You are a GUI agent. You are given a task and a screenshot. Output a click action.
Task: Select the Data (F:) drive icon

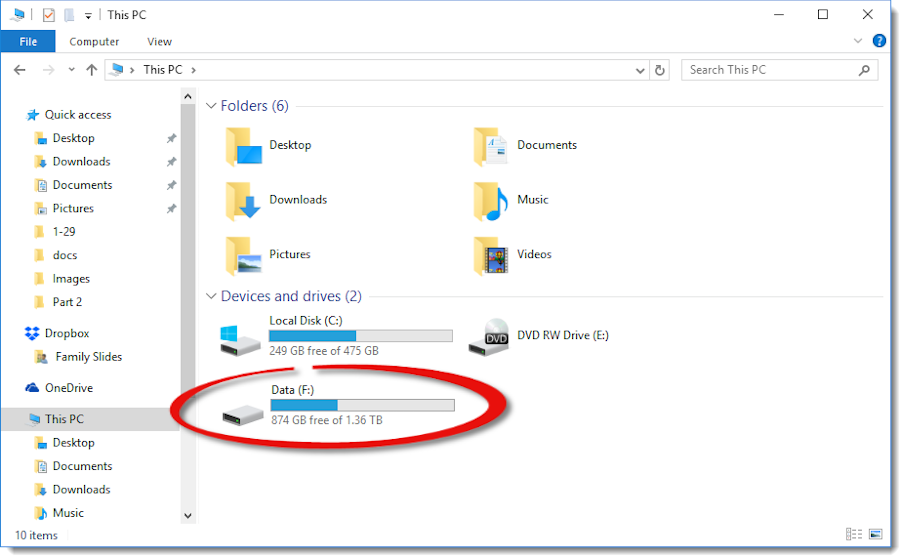click(x=242, y=414)
